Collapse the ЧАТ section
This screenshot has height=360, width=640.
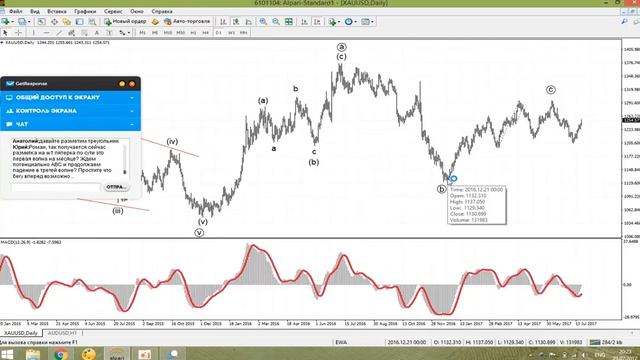[70, 124]
